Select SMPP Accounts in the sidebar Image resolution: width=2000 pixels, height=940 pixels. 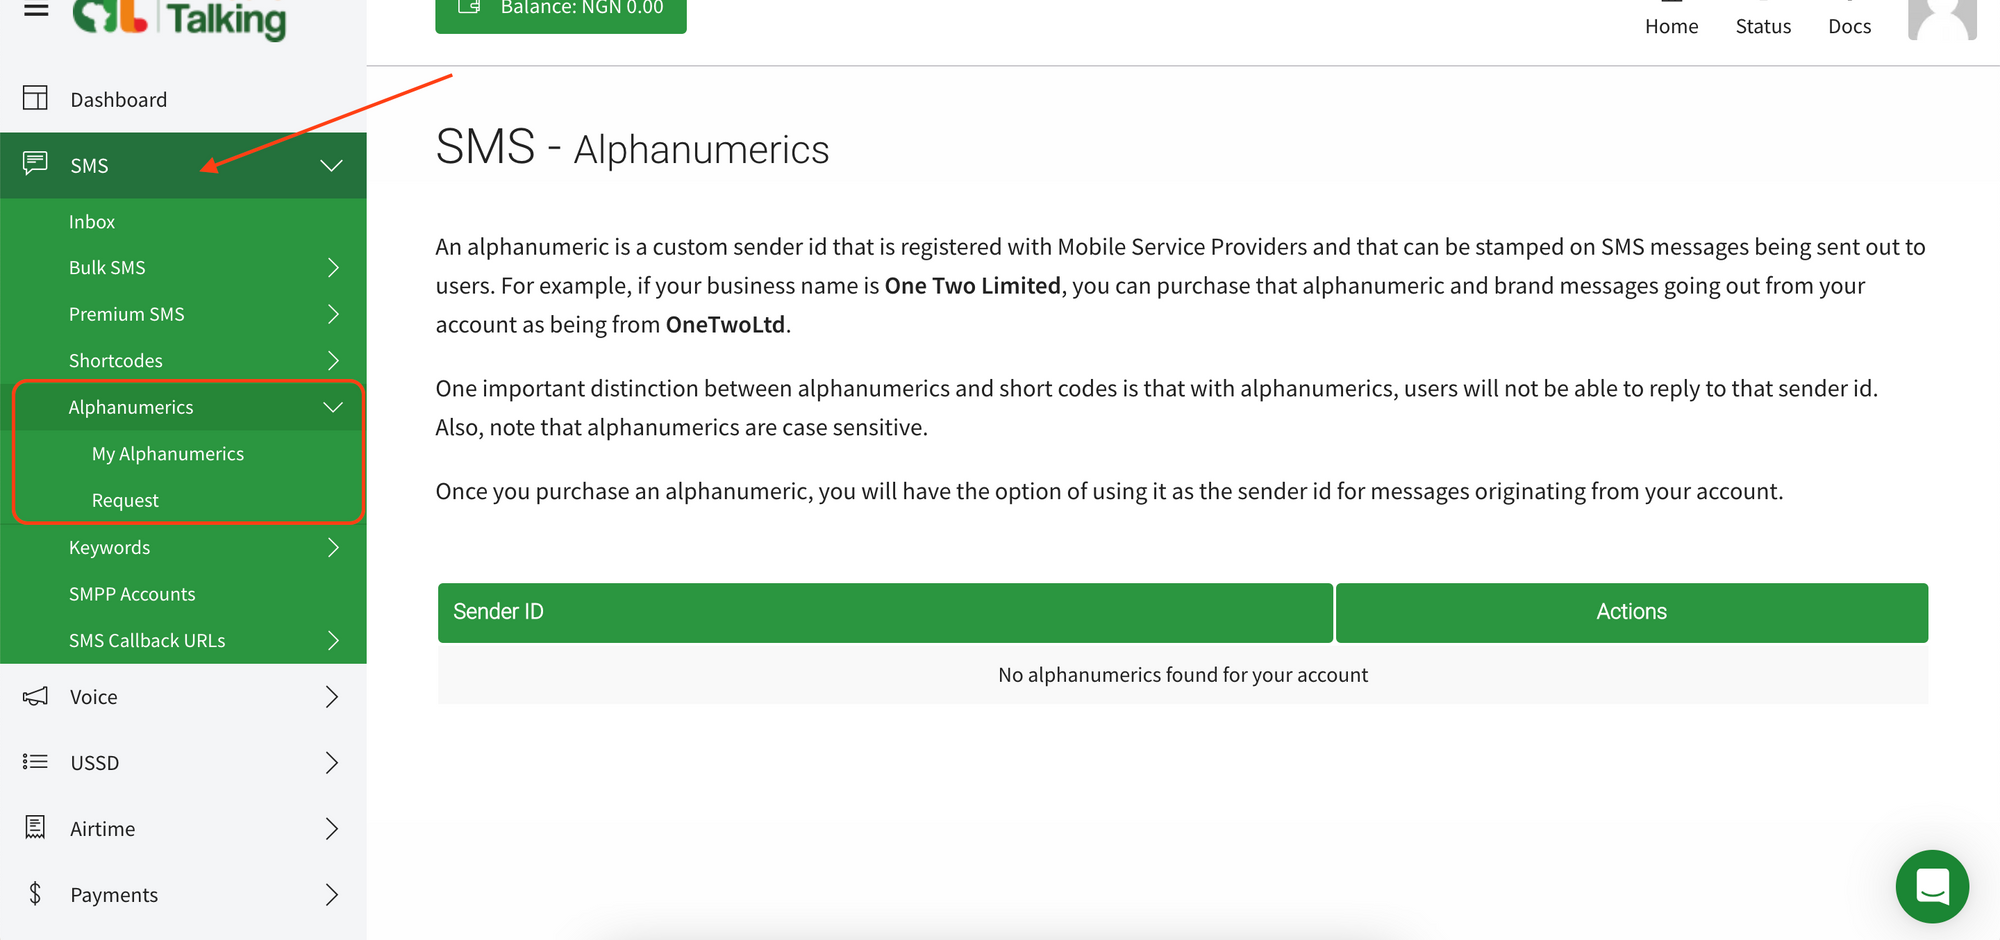click(132, 593)
